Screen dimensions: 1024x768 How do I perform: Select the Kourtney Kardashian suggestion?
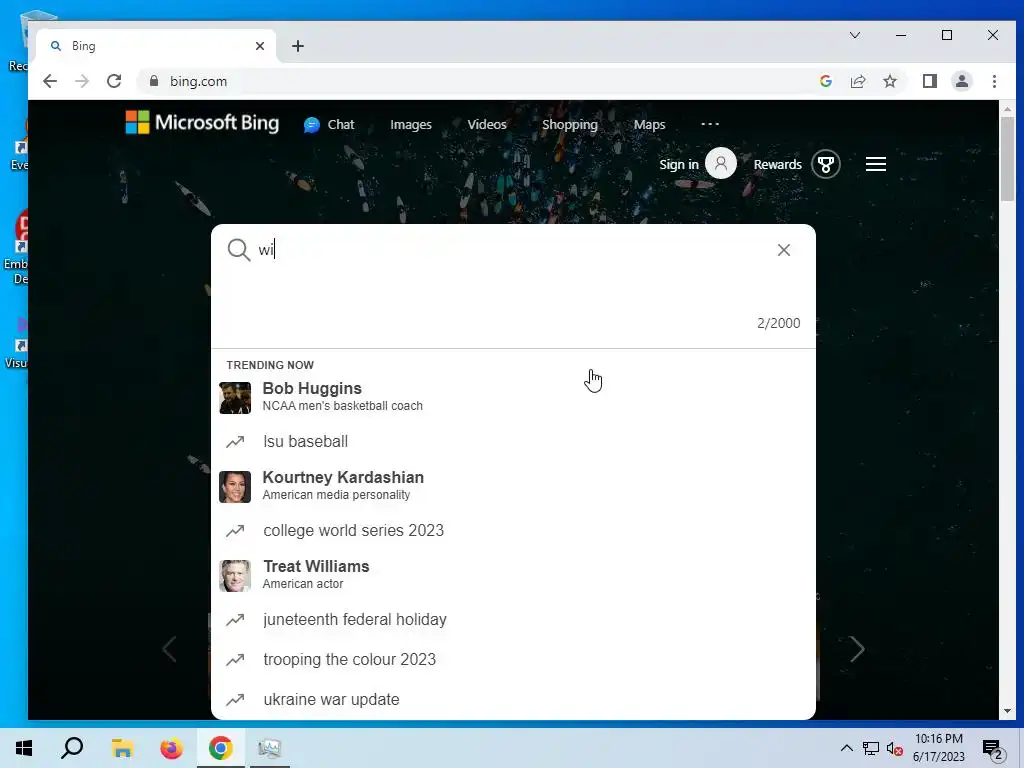pos(513,486)
